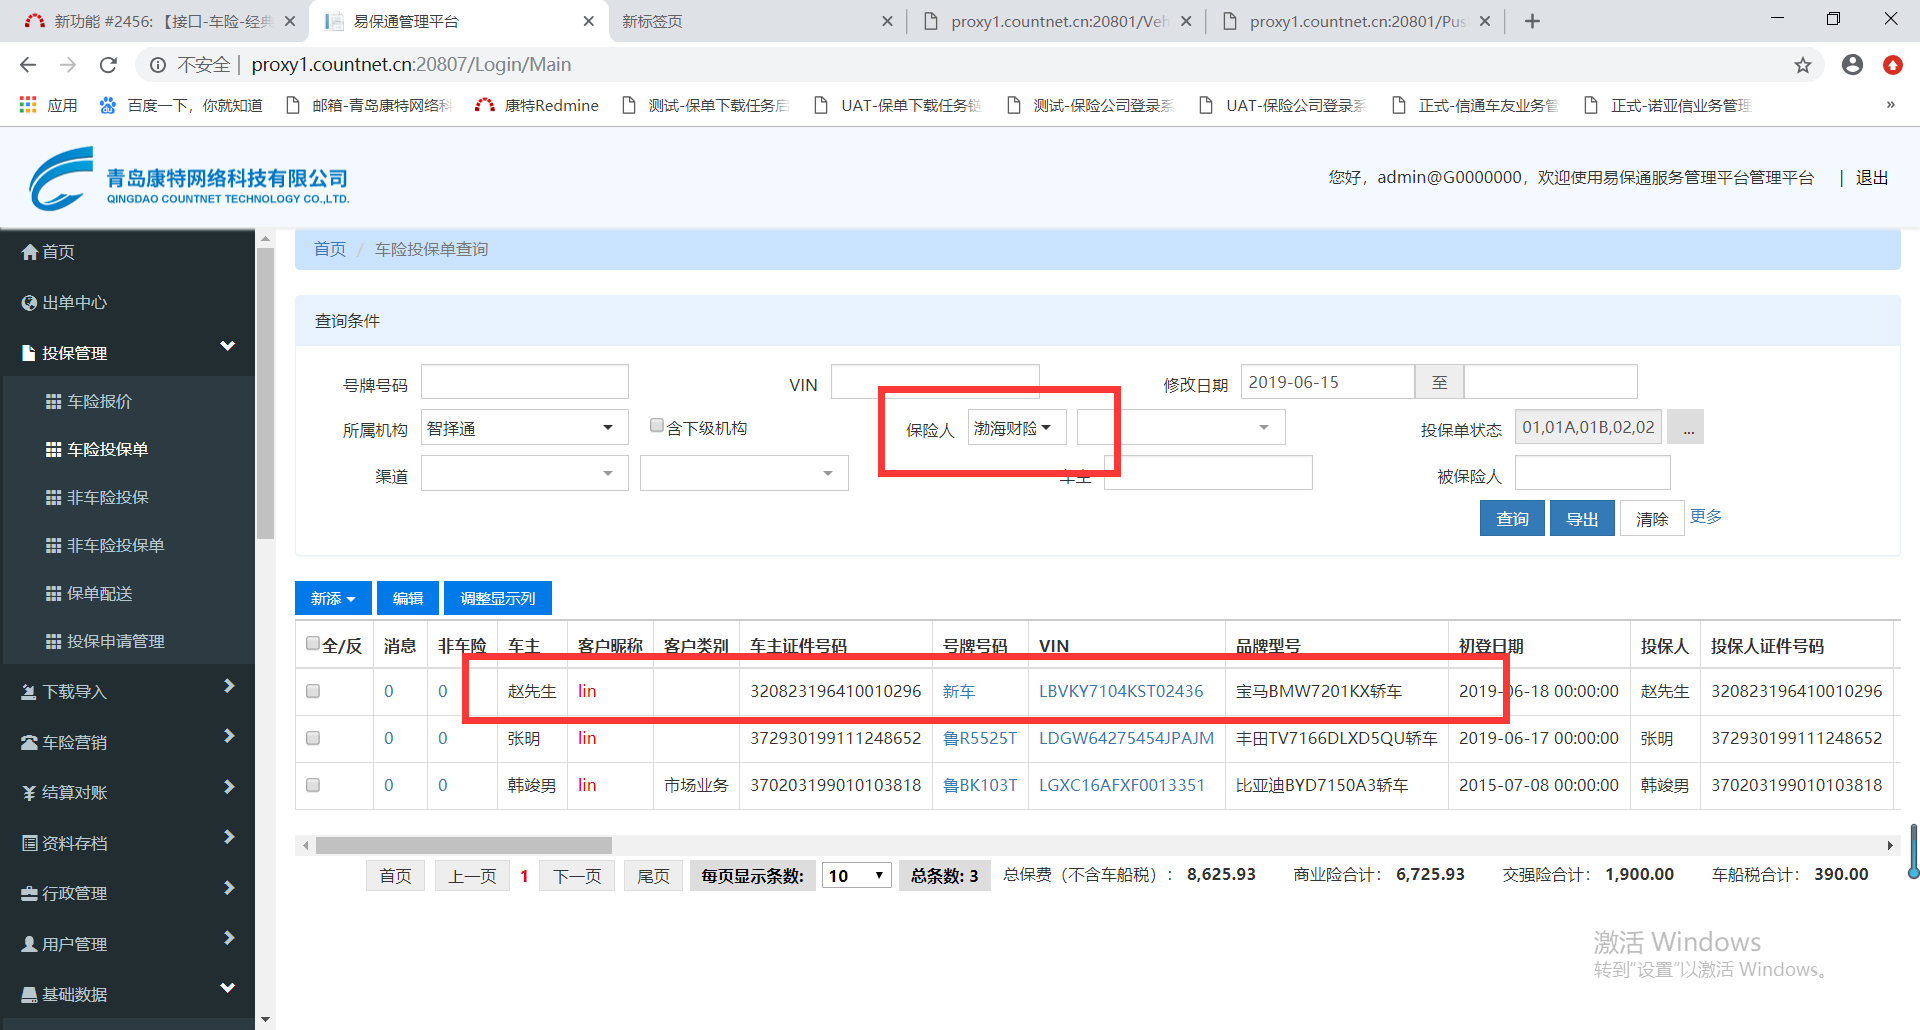1920x1030 pixels.
Task: Click the horizontal table scrollbar thumb
Action: click(464, 845)
